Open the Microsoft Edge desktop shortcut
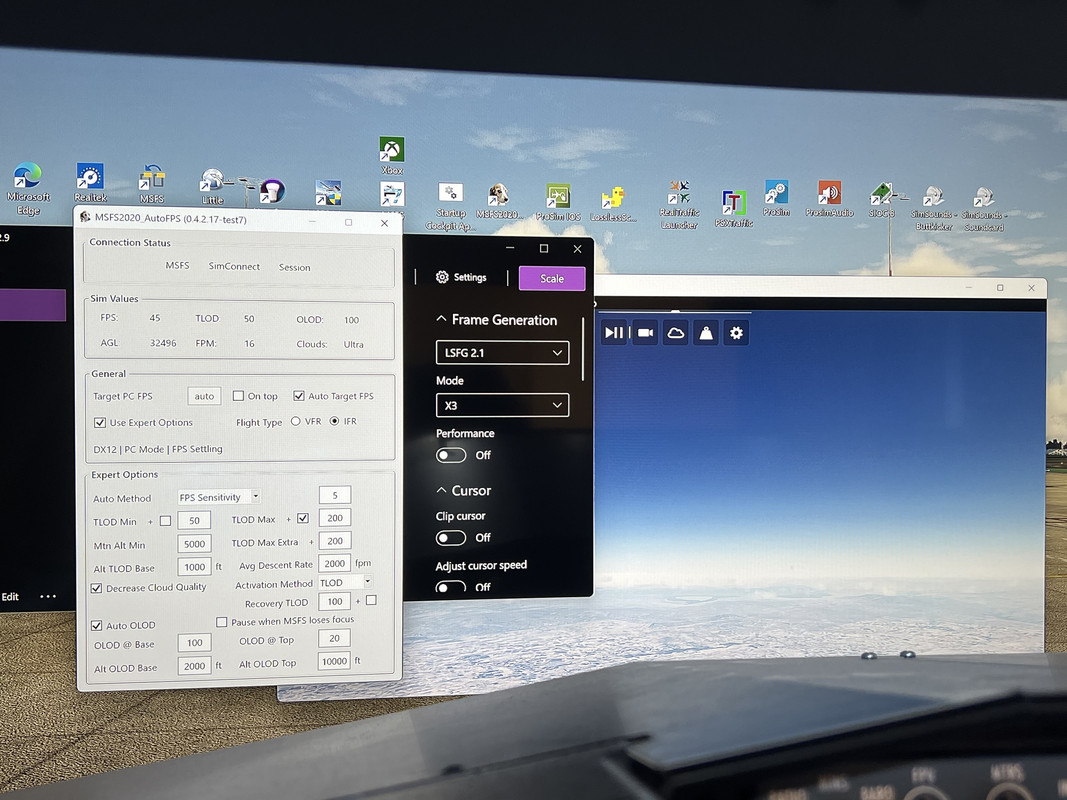 point(27,188)
